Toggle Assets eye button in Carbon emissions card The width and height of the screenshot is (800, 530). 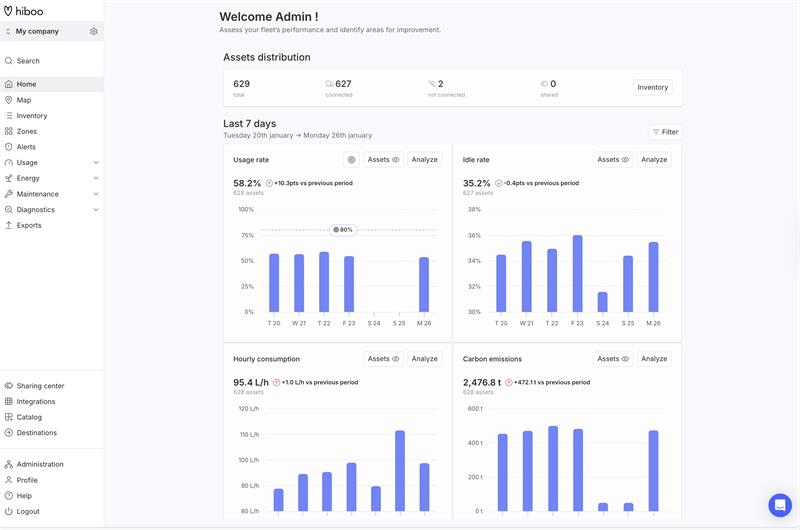(x=613, y=359)
